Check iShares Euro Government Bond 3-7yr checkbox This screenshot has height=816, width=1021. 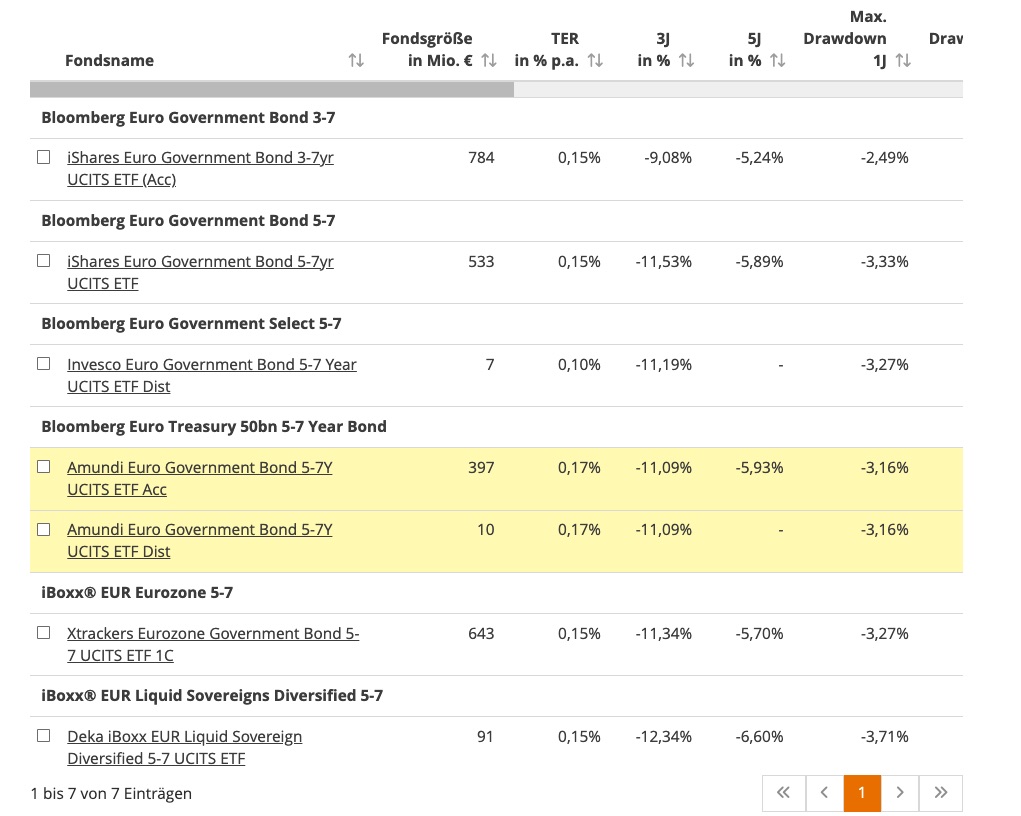click(44, 157)
